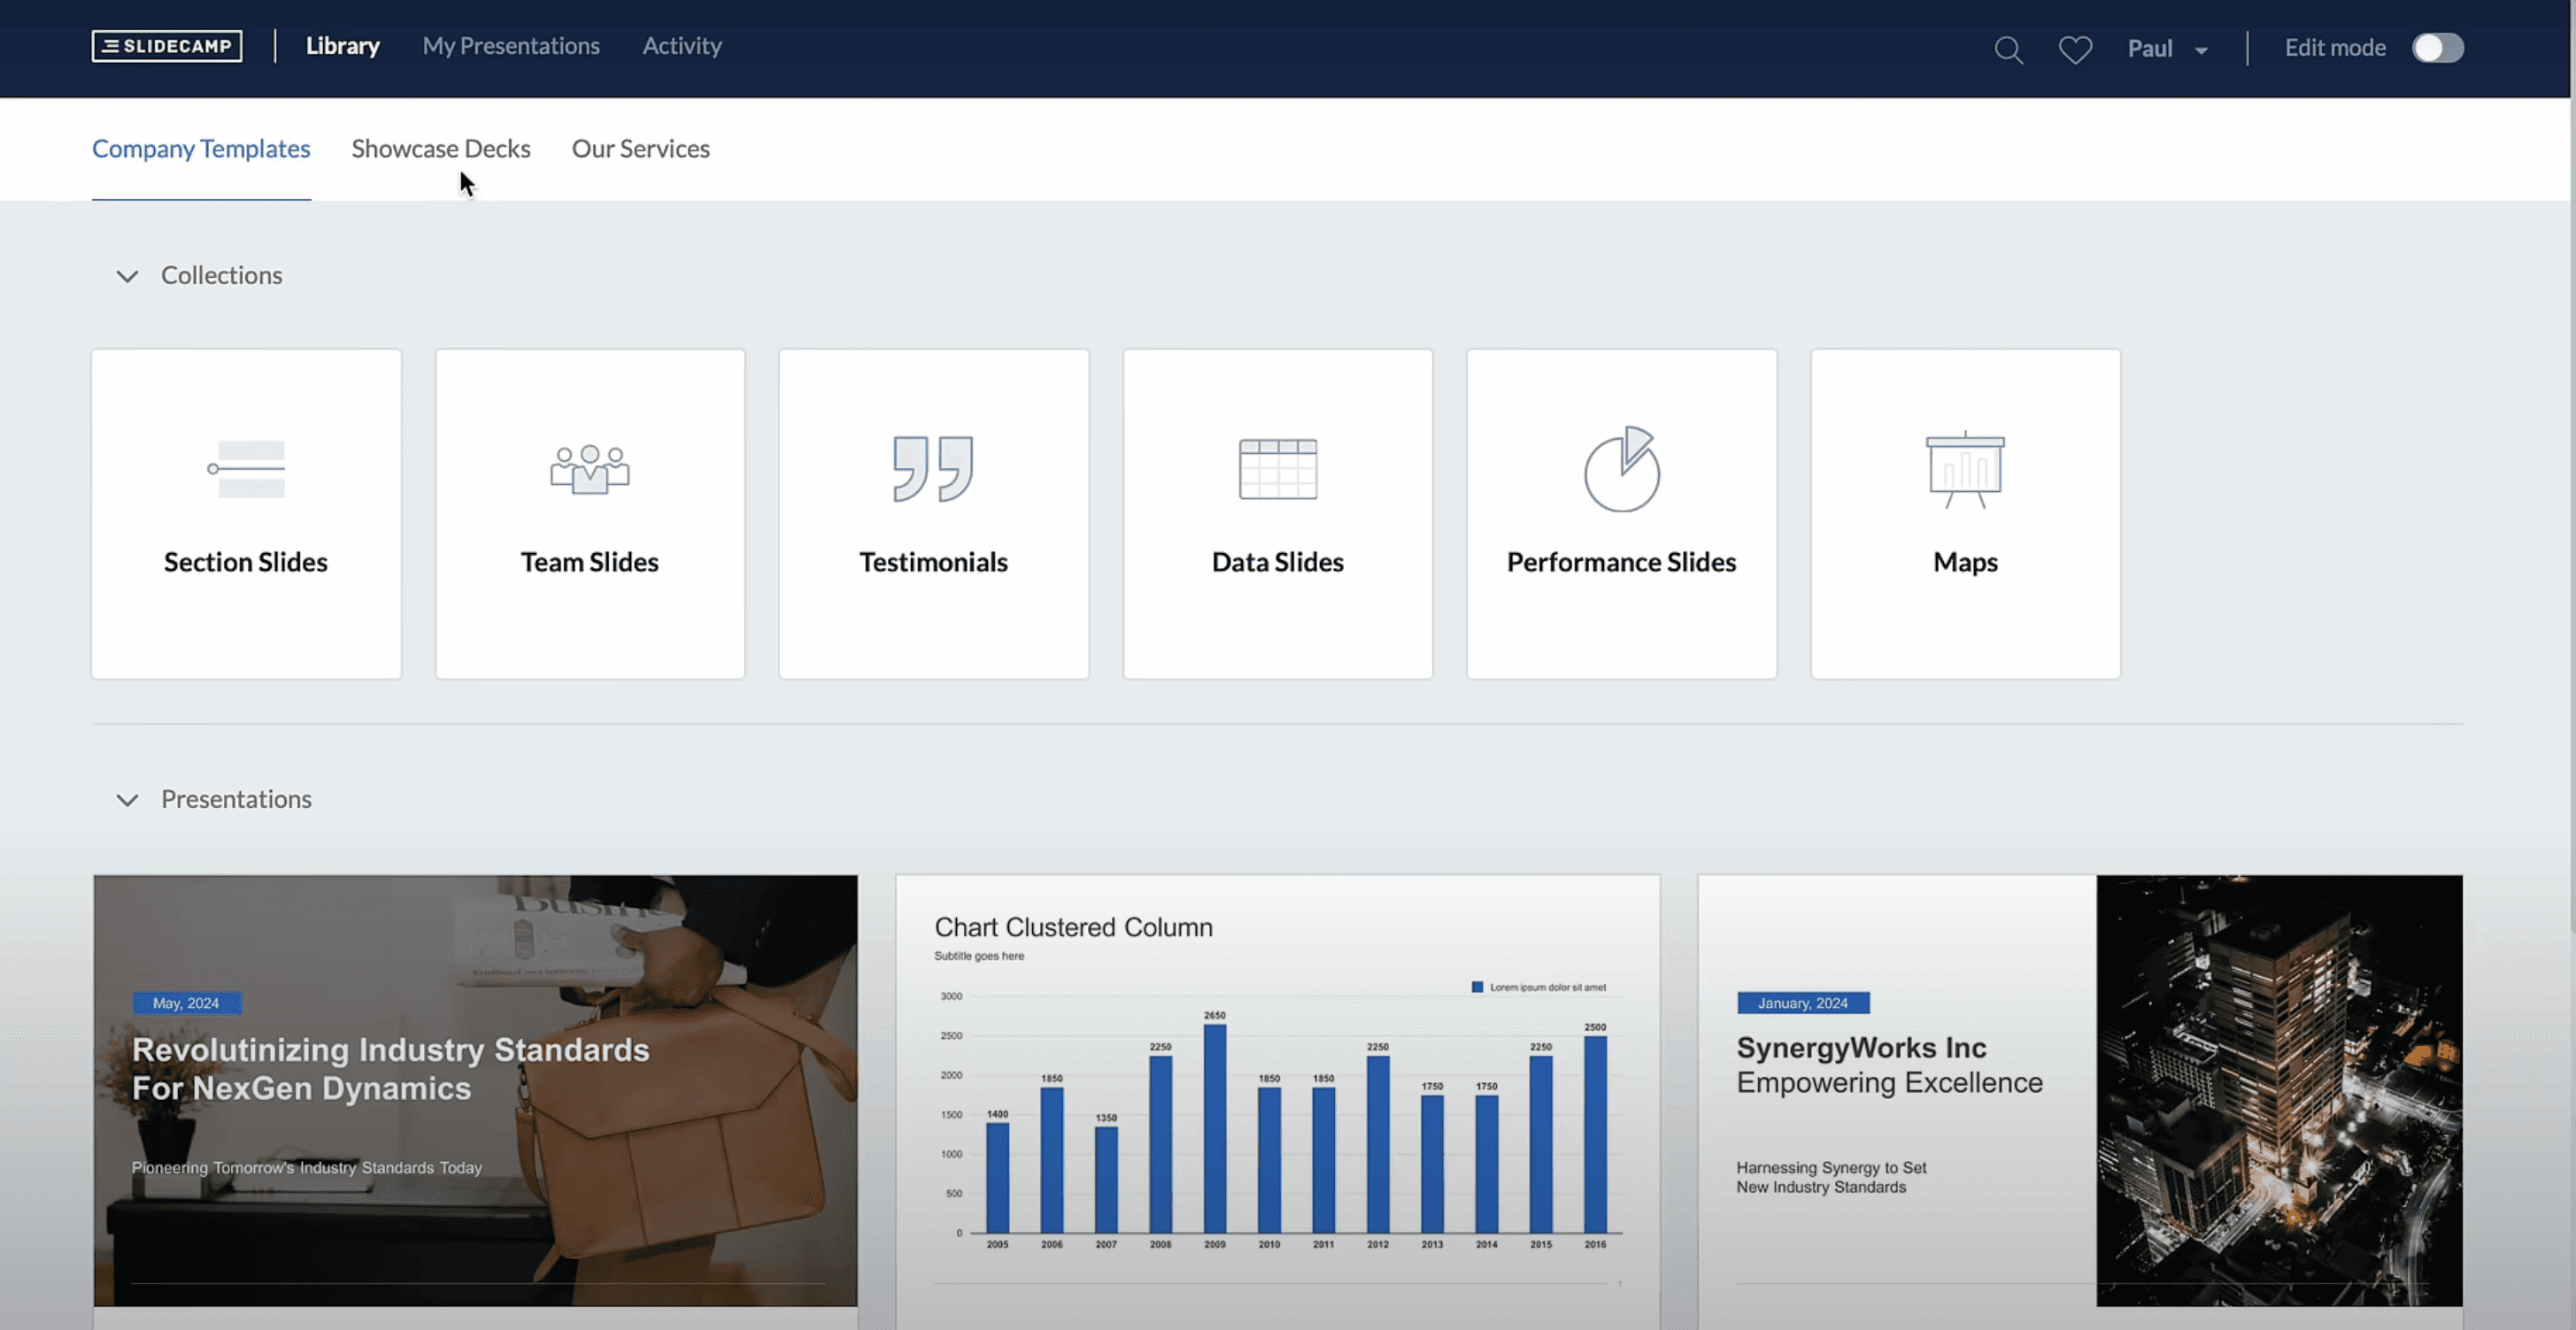Click the SlideCamp logo

click(x=167, y=46)
